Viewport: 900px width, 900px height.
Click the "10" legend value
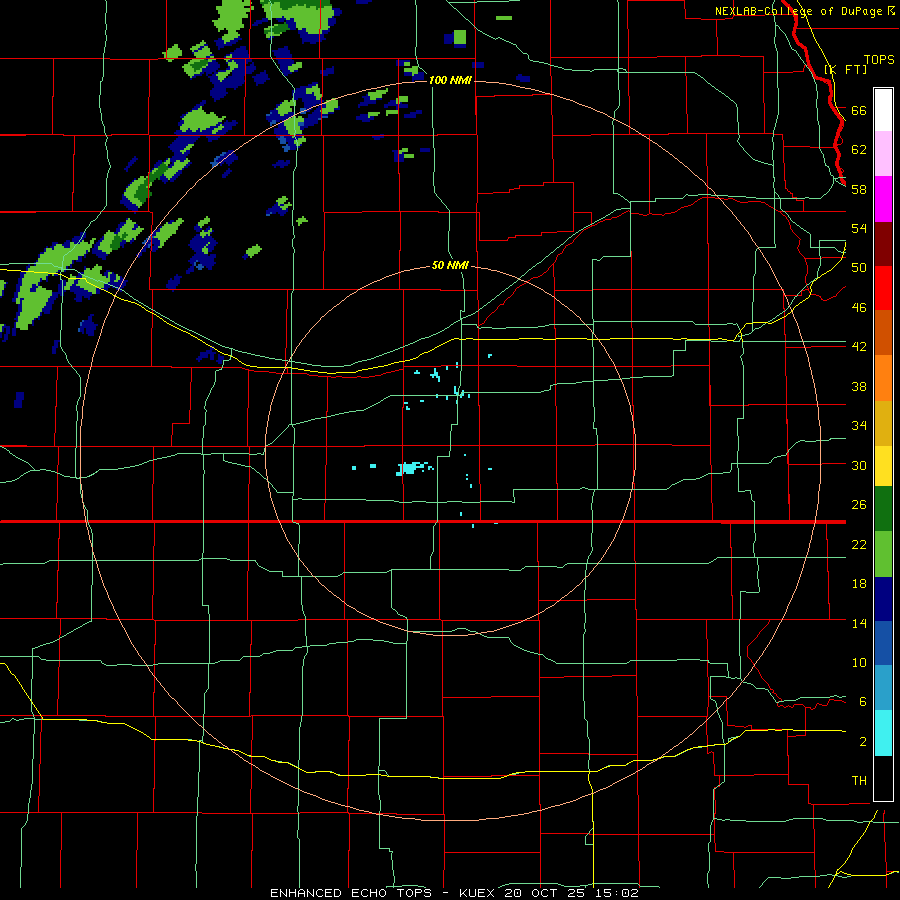point(859,663)
